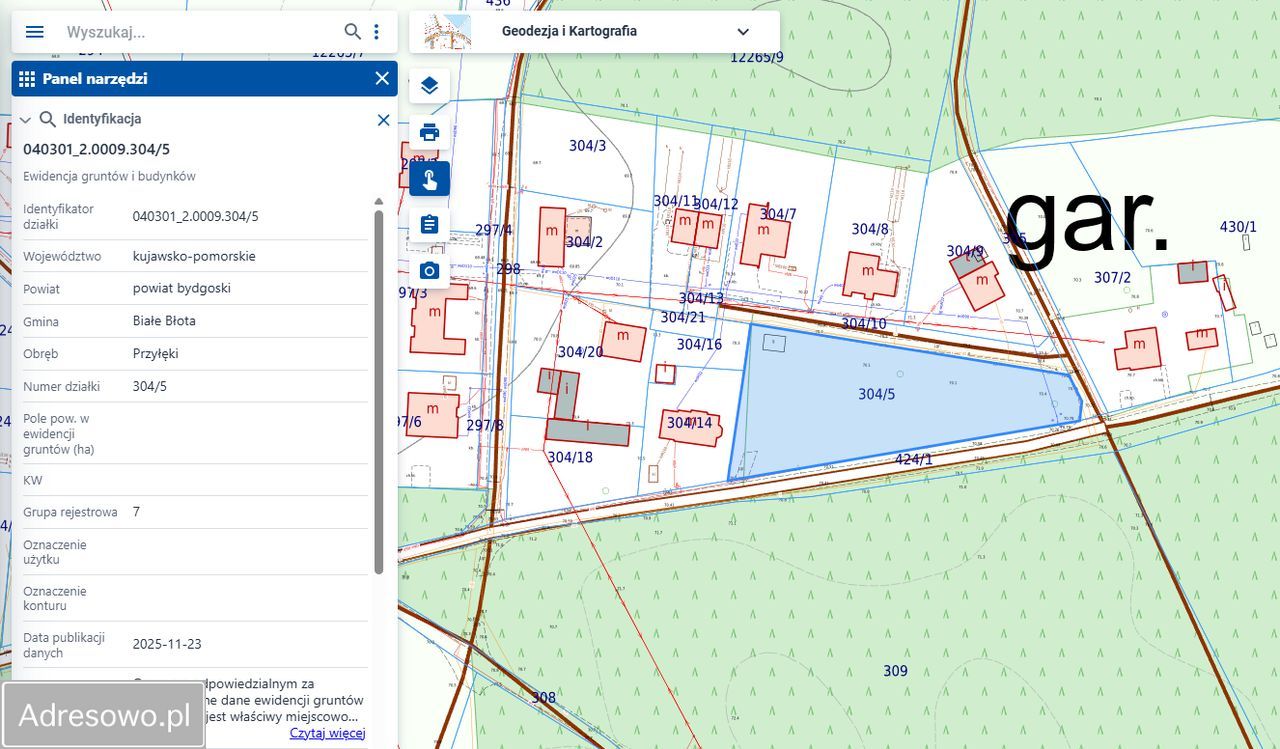Screen dimensions: 1280x749
Task: Open the three-dot options menu
Action: click(x=376, y=31)
